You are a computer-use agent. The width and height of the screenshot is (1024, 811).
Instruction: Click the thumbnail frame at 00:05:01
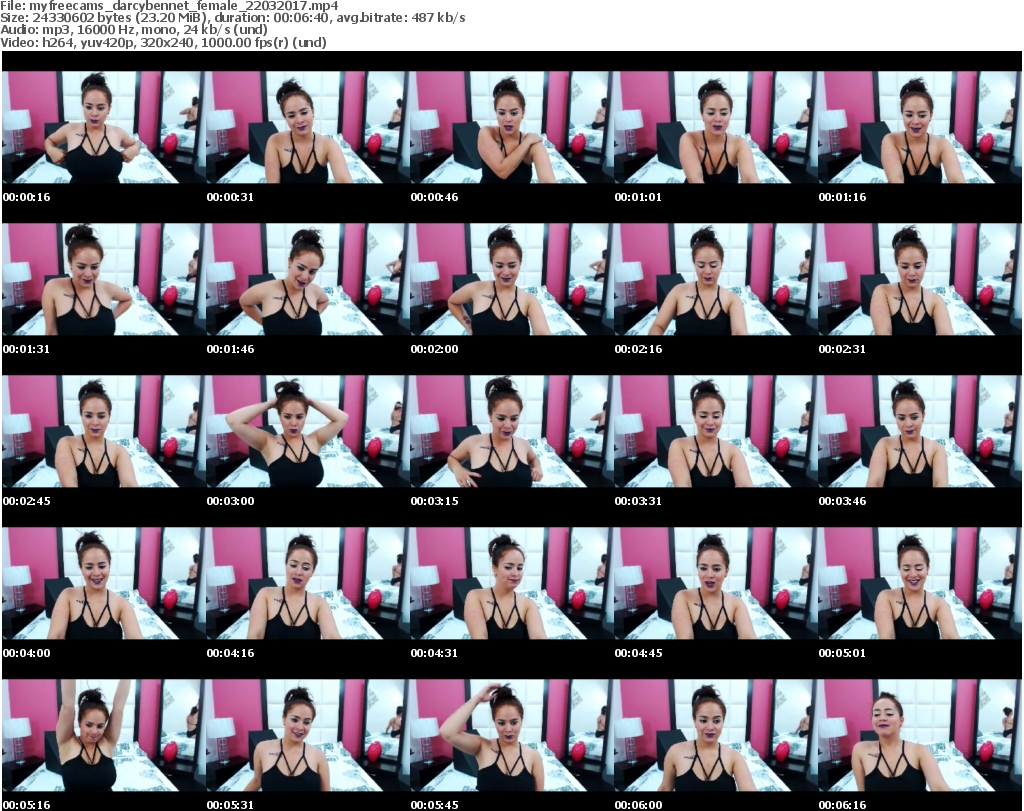point(920,584)
